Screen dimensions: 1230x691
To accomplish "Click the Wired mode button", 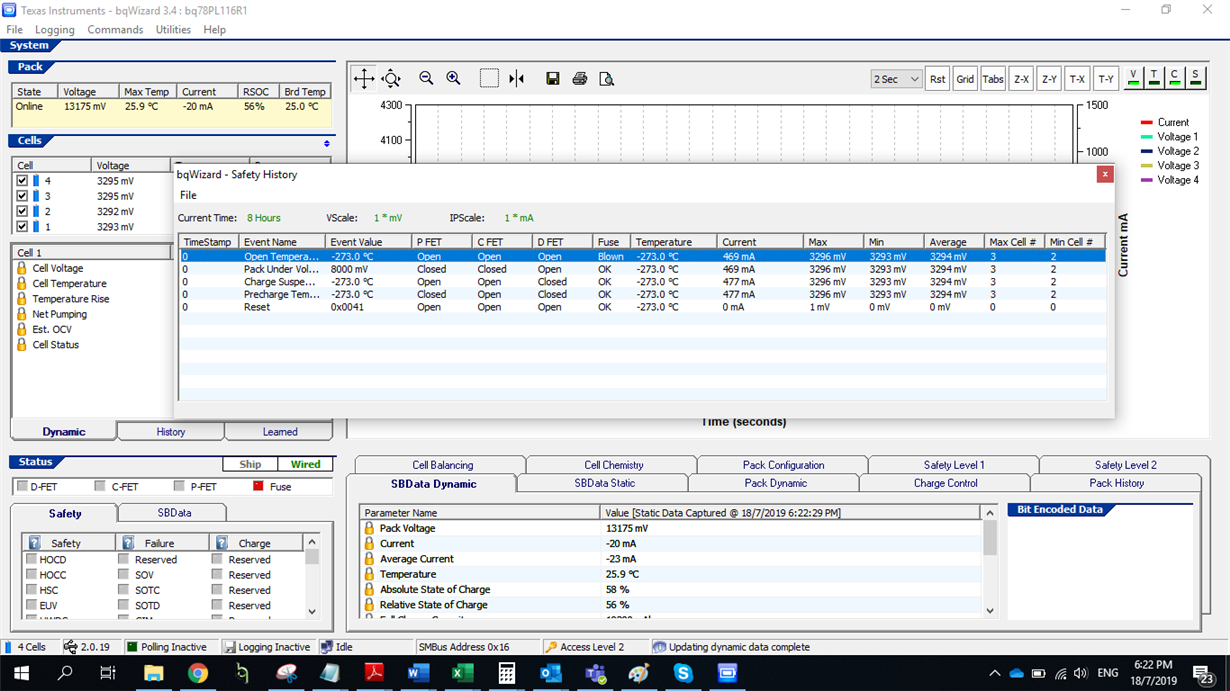I will pyautogui.click(x=306, y=465).
